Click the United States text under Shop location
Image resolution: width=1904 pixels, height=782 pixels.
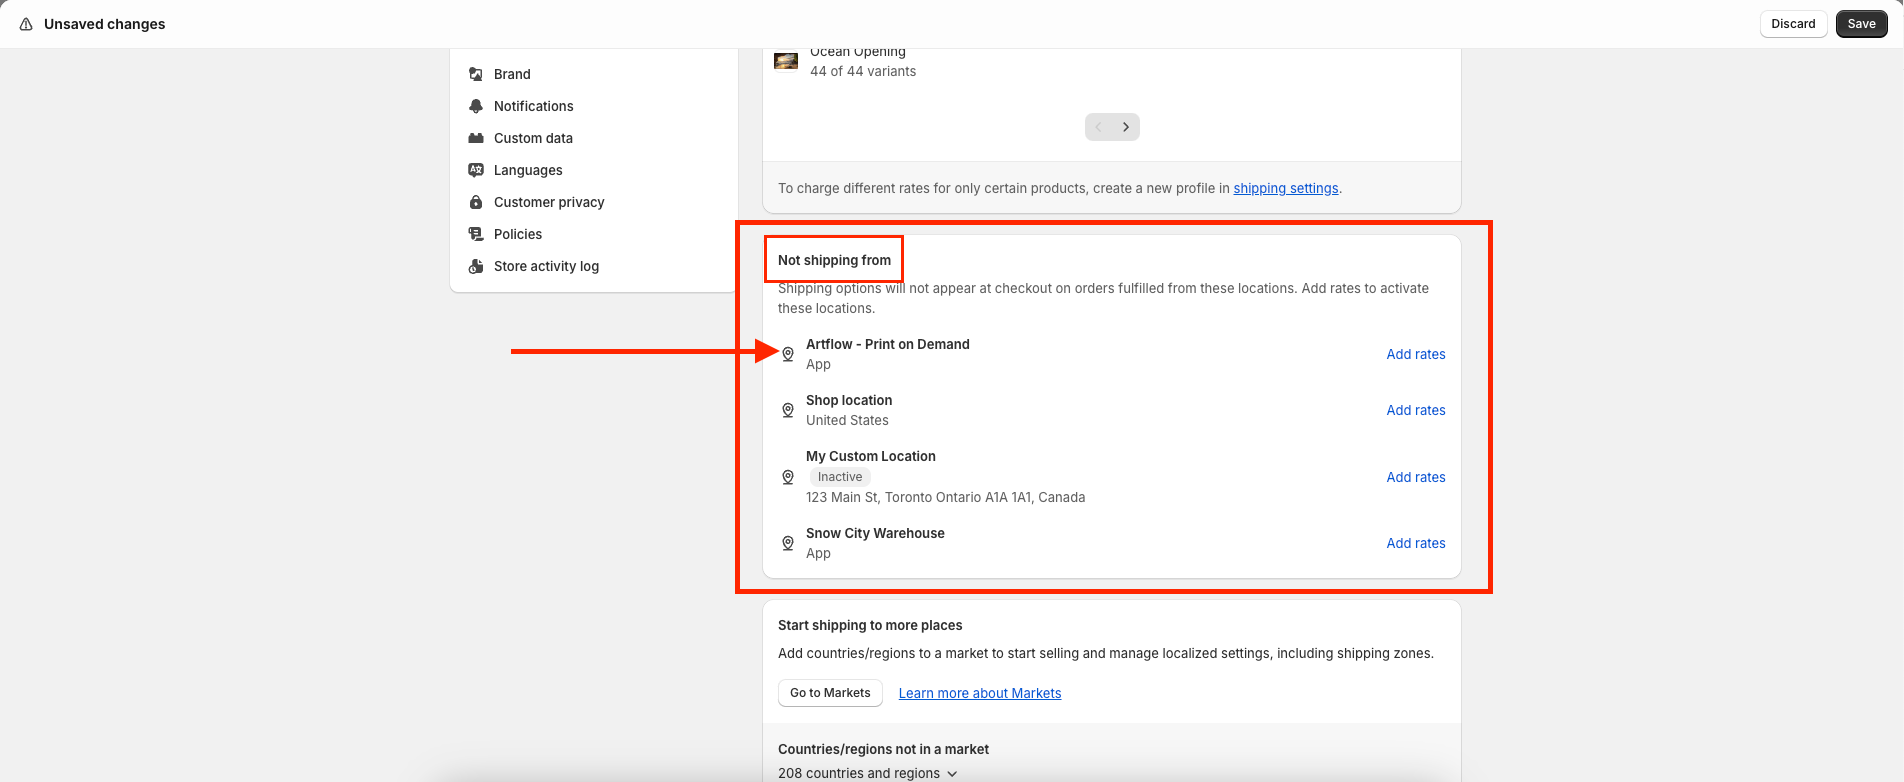click(847, 420)
